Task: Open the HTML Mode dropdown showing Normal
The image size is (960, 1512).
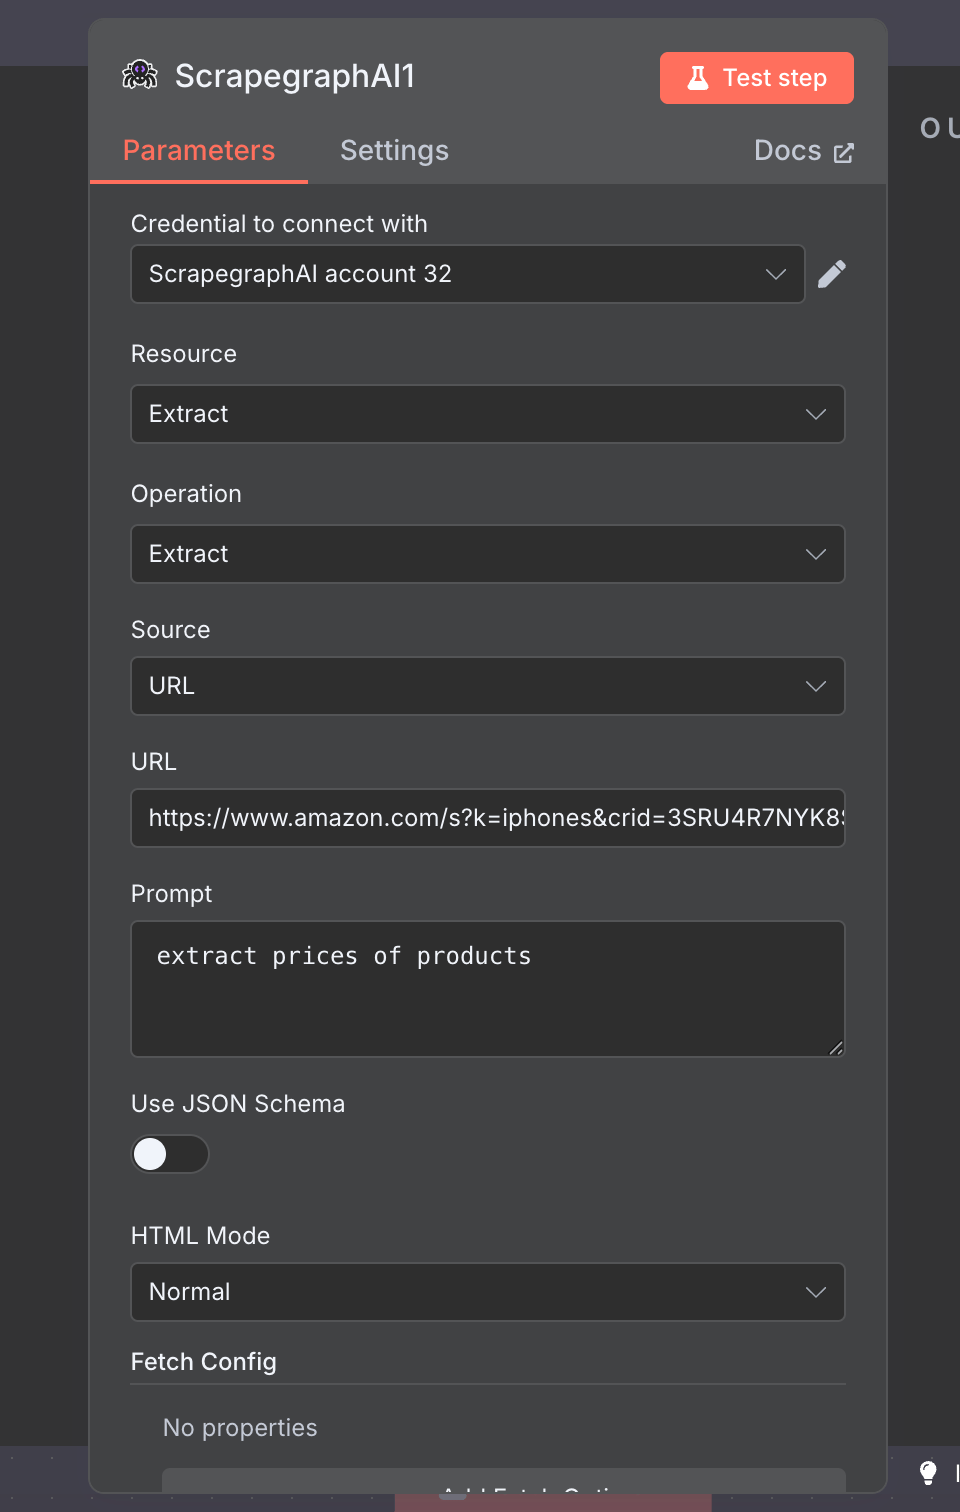Action: 488,1292
